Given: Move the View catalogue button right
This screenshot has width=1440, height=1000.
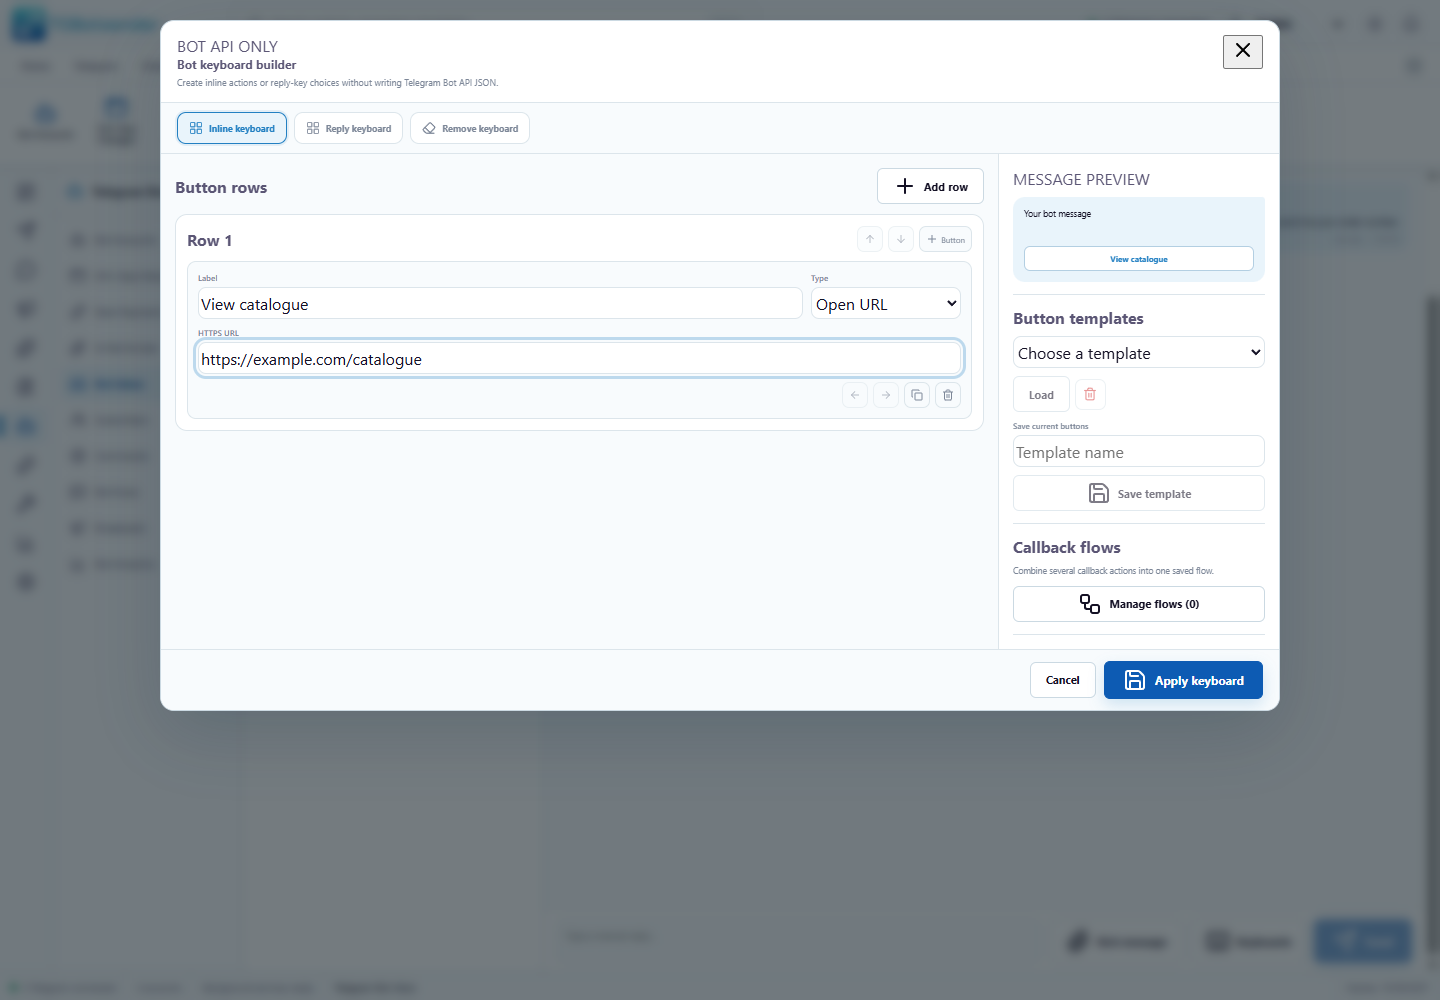Looking at the screenshot, I should point(886,395).
